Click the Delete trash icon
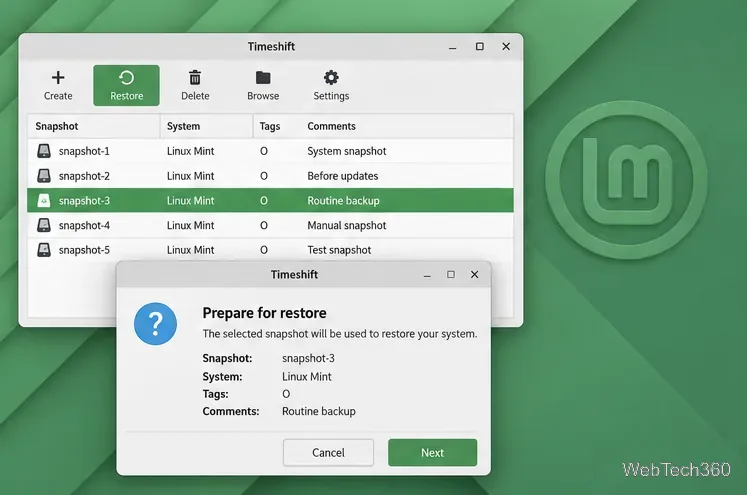 point(195,77)
